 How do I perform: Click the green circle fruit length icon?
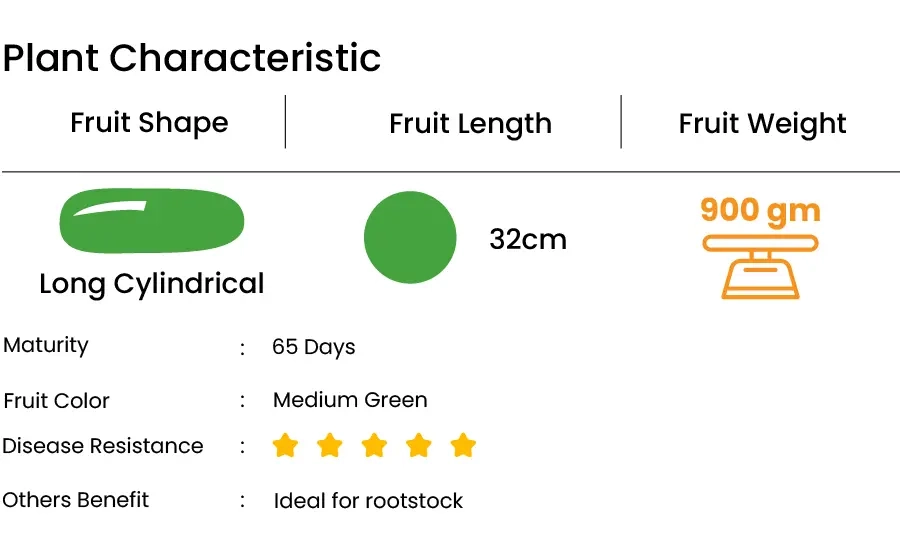[x=410, y=237]
